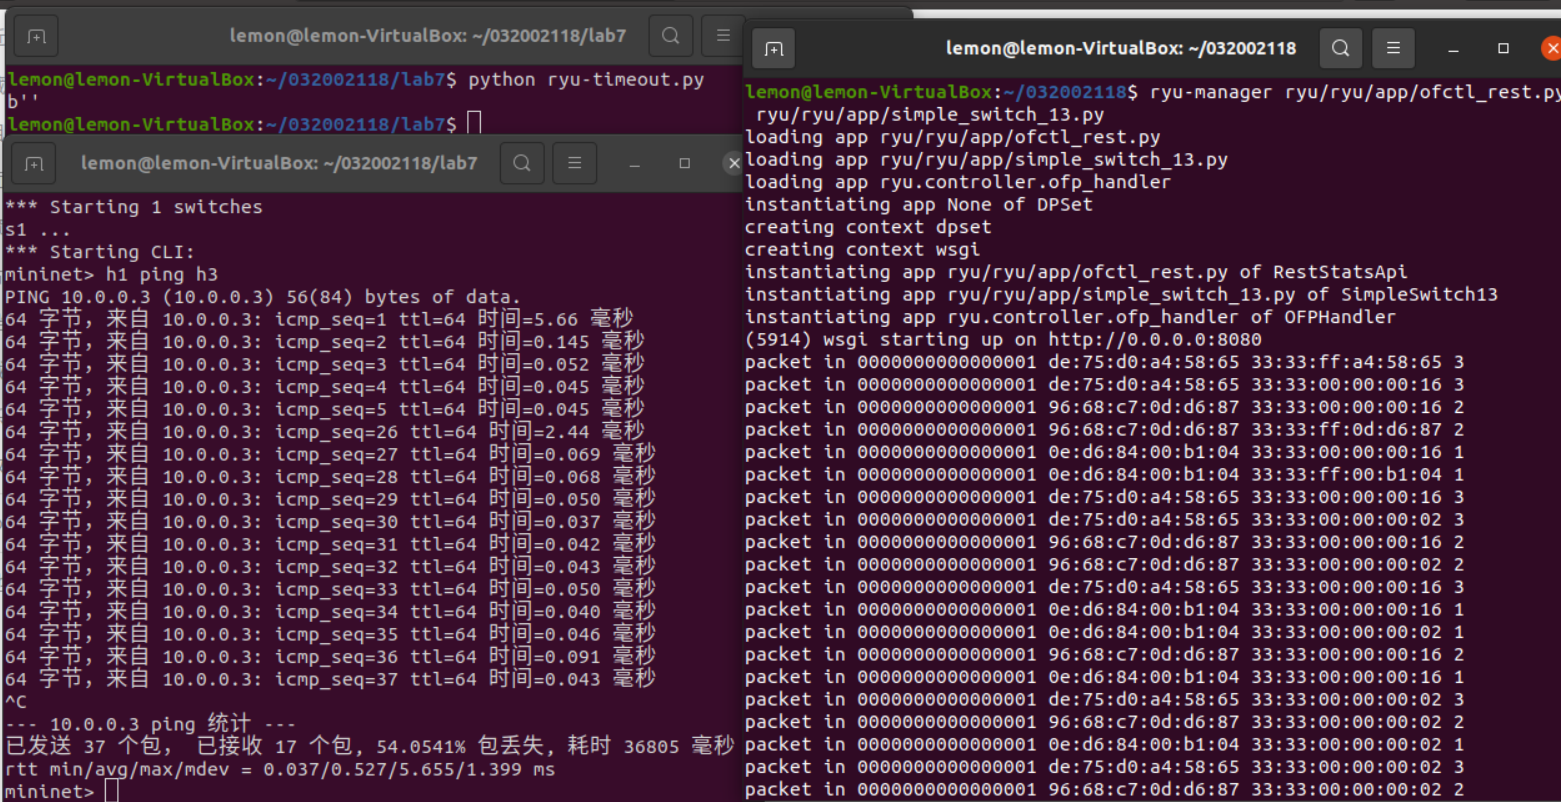Click the 'creating context wsgi' line
The image size is (1561, 802).
(x=863, y=250)
